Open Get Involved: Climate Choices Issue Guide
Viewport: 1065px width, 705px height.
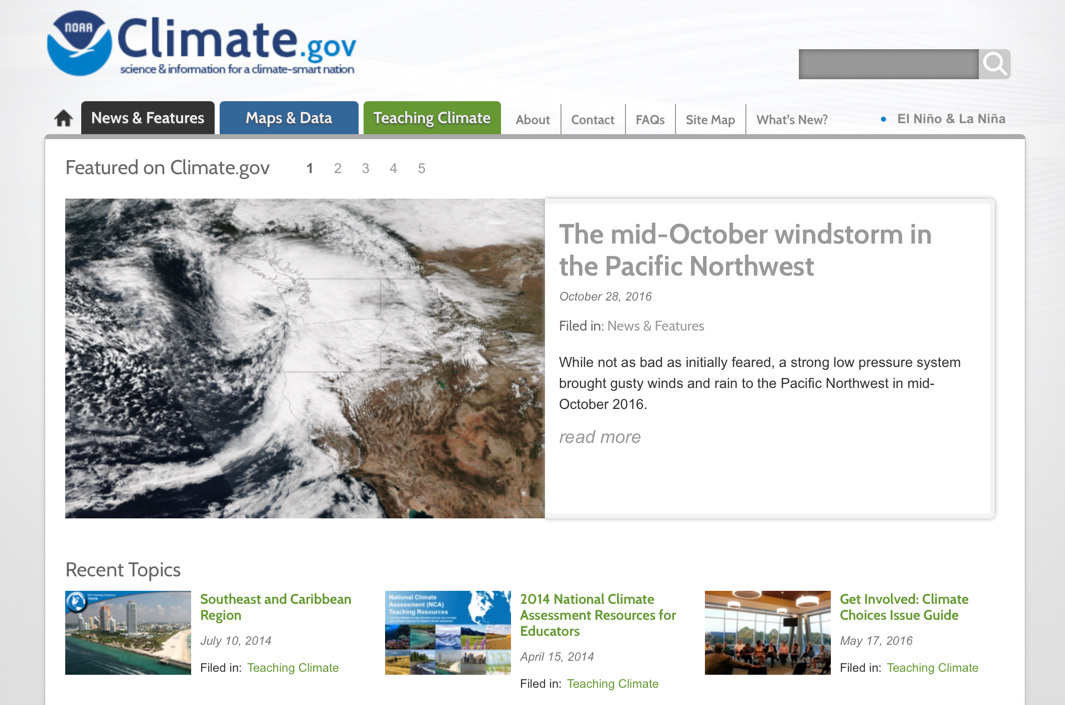pyautogui.click(x=903, y=607)
